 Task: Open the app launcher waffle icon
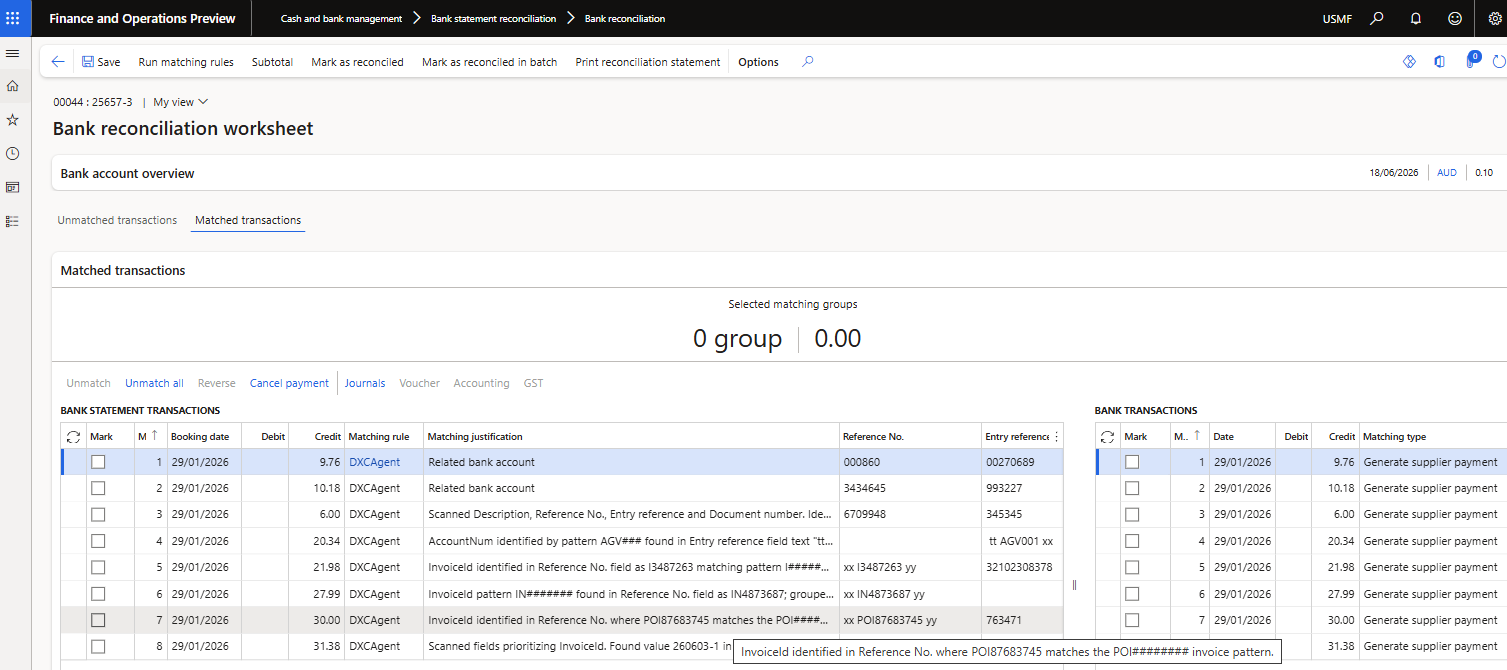[x=13, y=18]
